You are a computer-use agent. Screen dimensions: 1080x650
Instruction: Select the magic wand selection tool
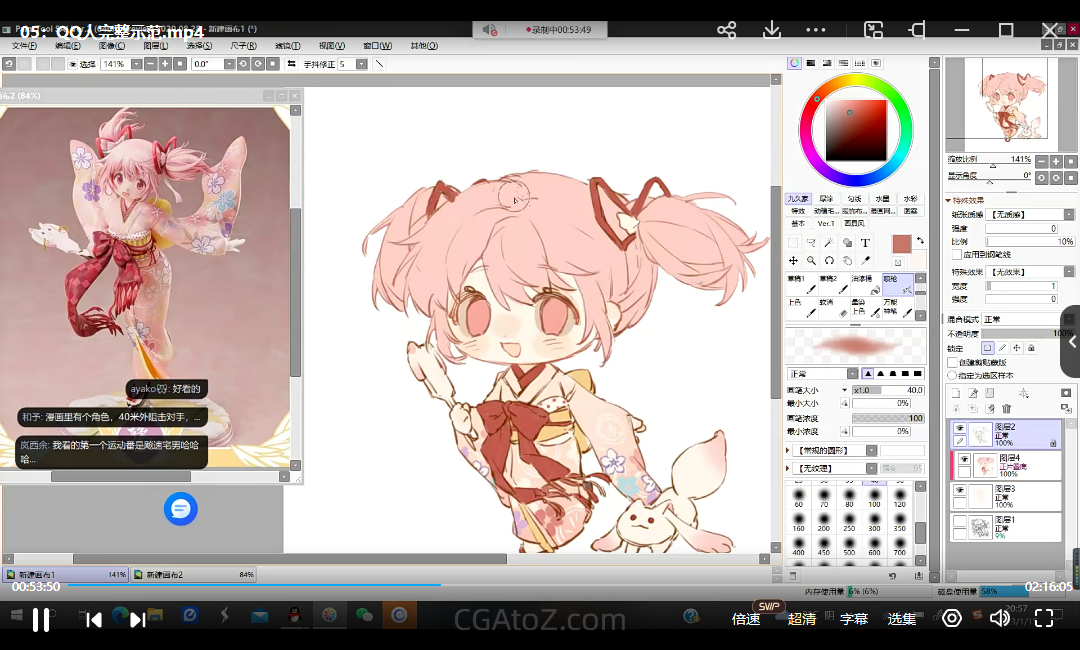(x=829, y=243)
